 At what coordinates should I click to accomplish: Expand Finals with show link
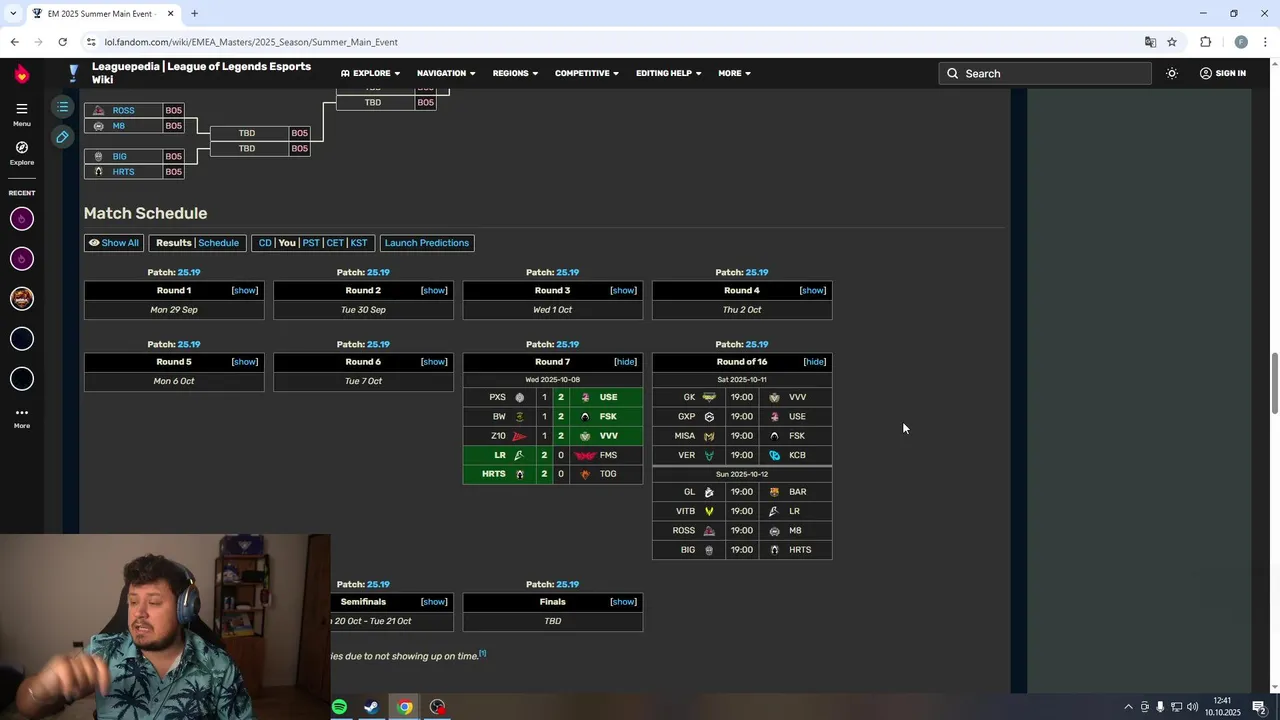623,602
